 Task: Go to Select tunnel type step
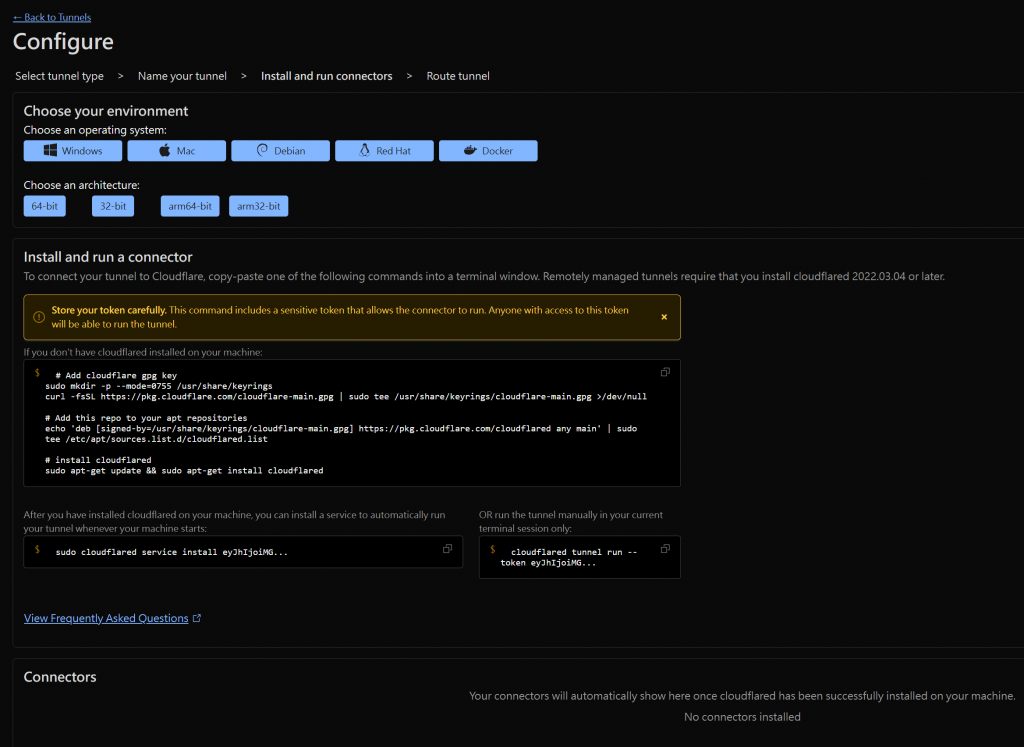[59, 76]
